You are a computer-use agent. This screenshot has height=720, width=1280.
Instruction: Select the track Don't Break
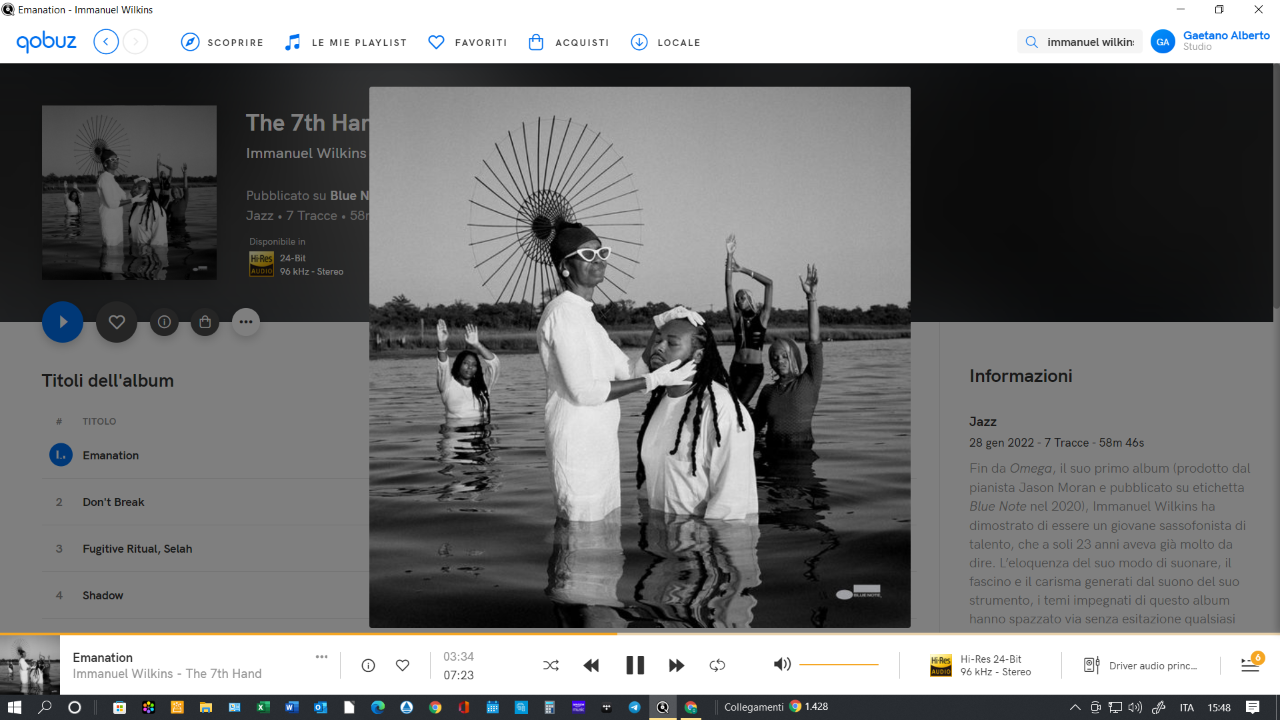pos(114,502)
